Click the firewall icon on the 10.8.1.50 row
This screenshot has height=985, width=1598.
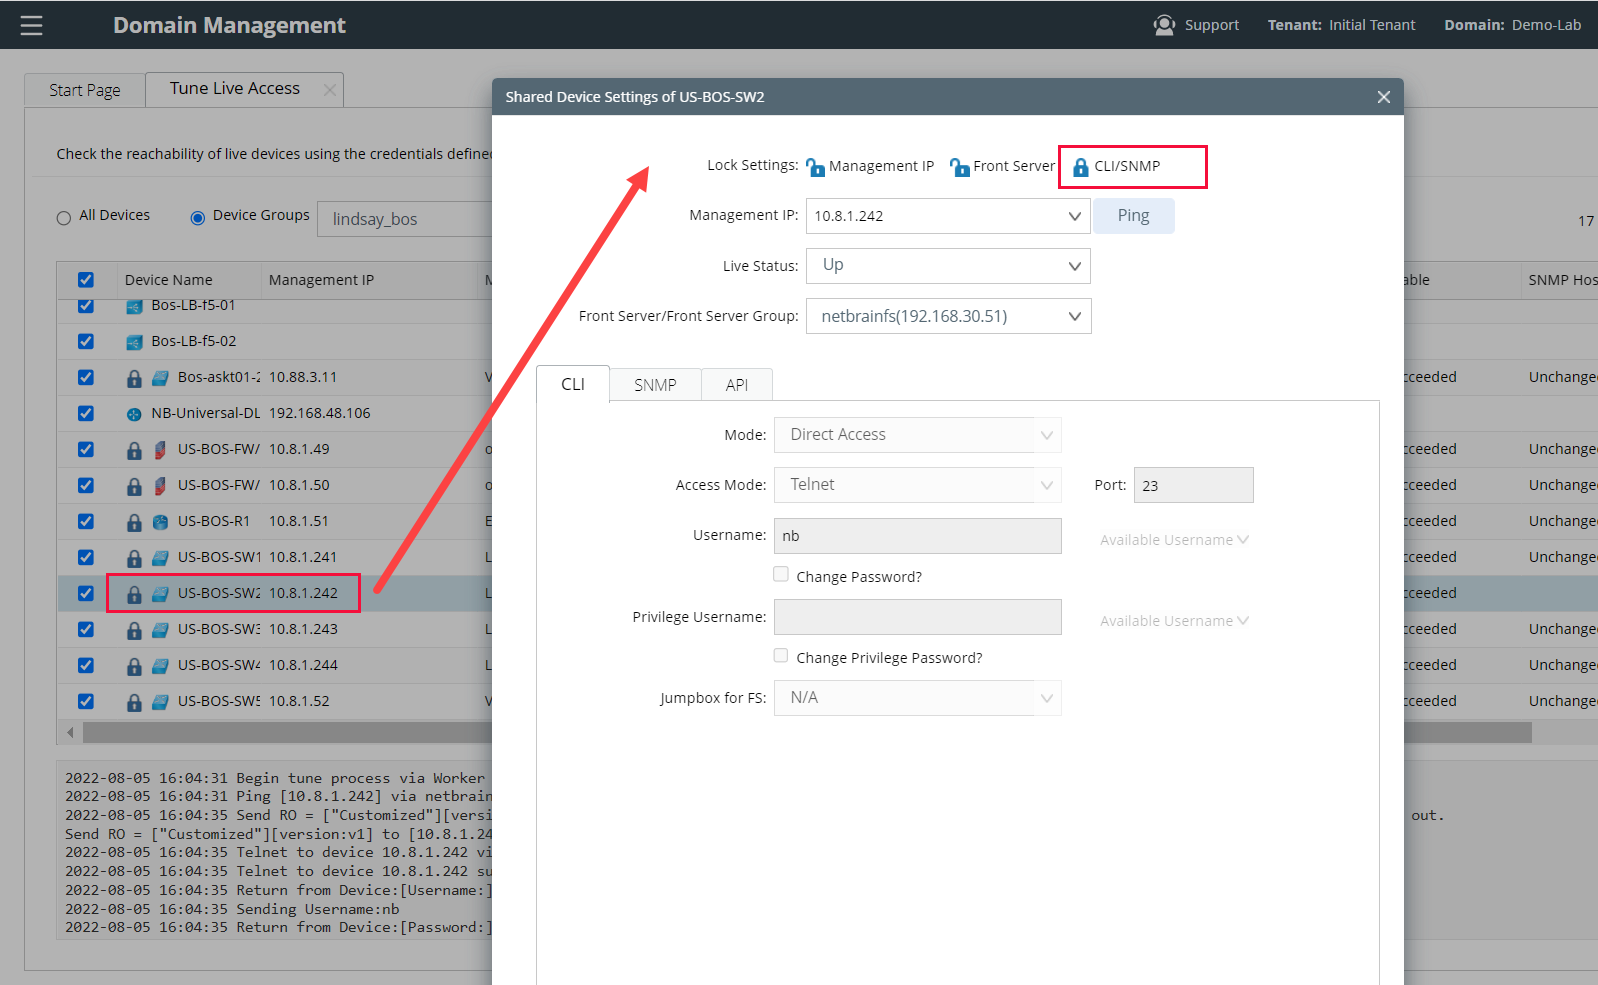pyautogui.click(x=160, y=486)
